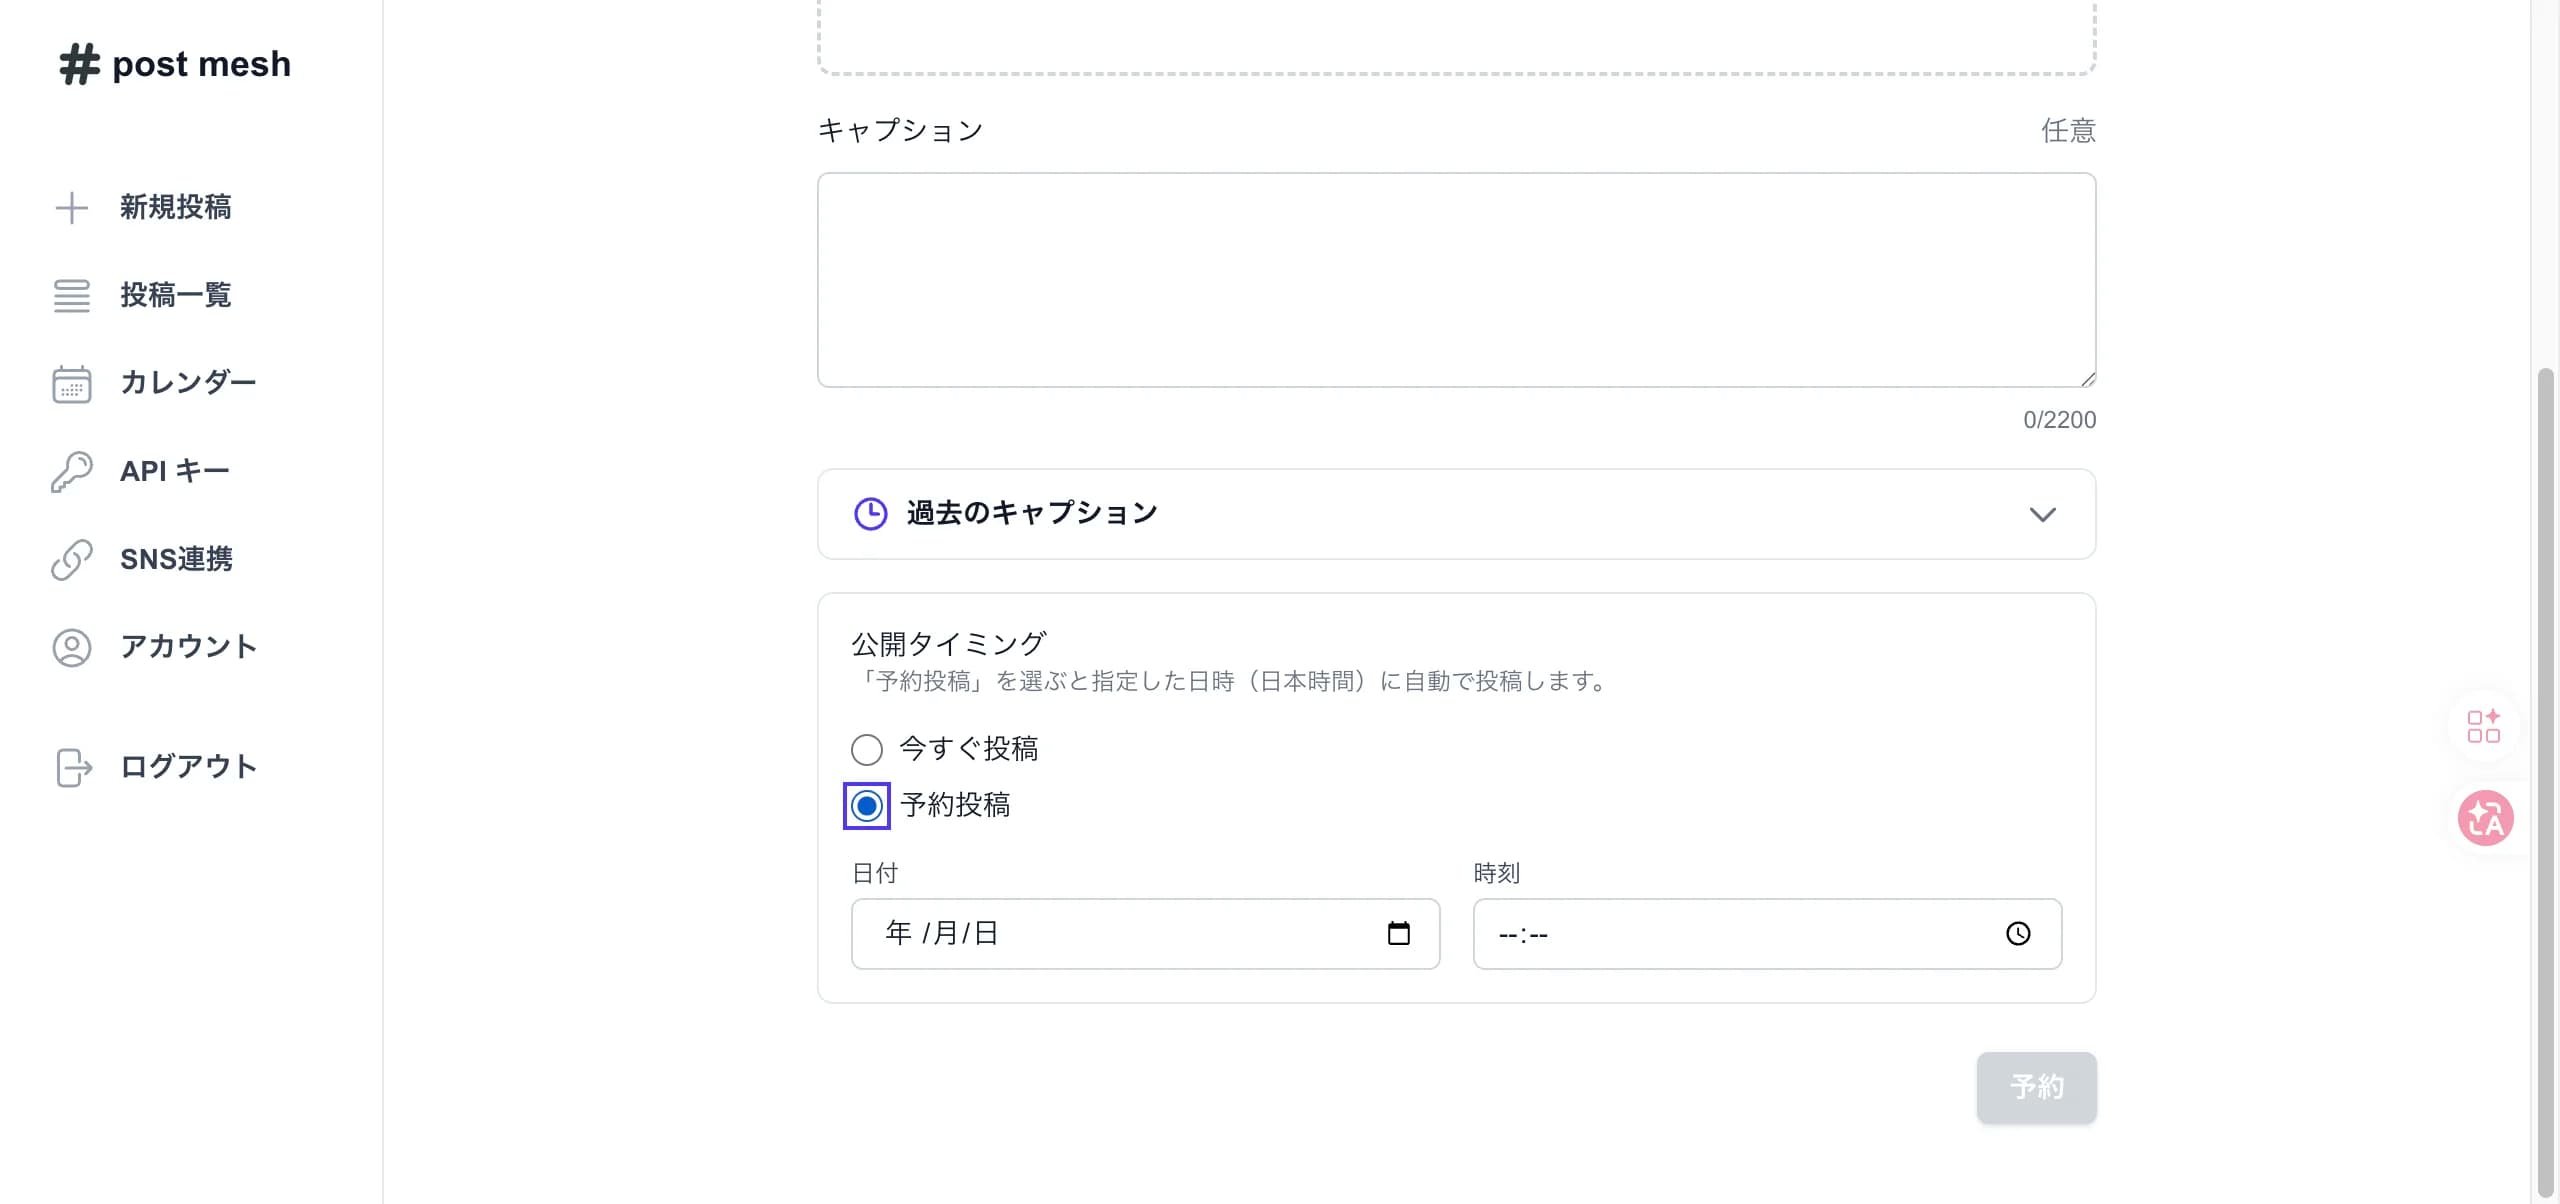This screenshot has width=2560, height=1204.
Task: Click the ログアウト sign-out icon
Action: [x=71, y=767]
